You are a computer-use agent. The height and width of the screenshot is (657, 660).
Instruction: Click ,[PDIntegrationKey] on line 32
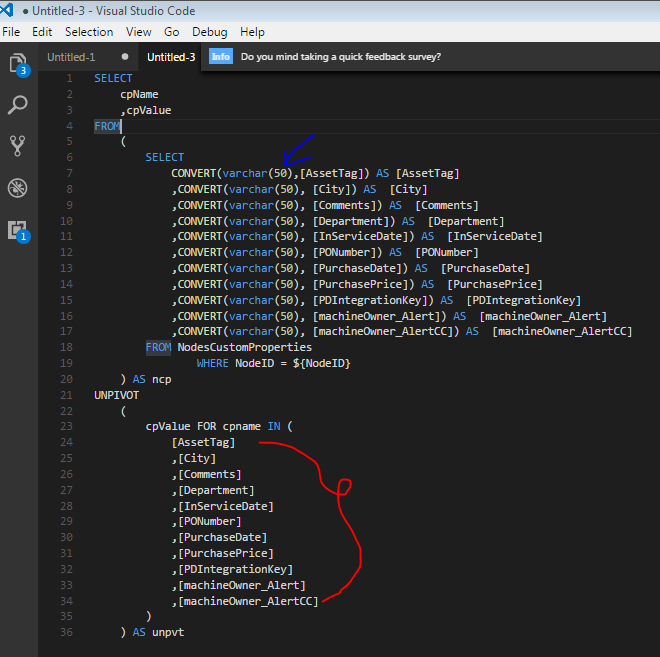click(x=232, y=569)
